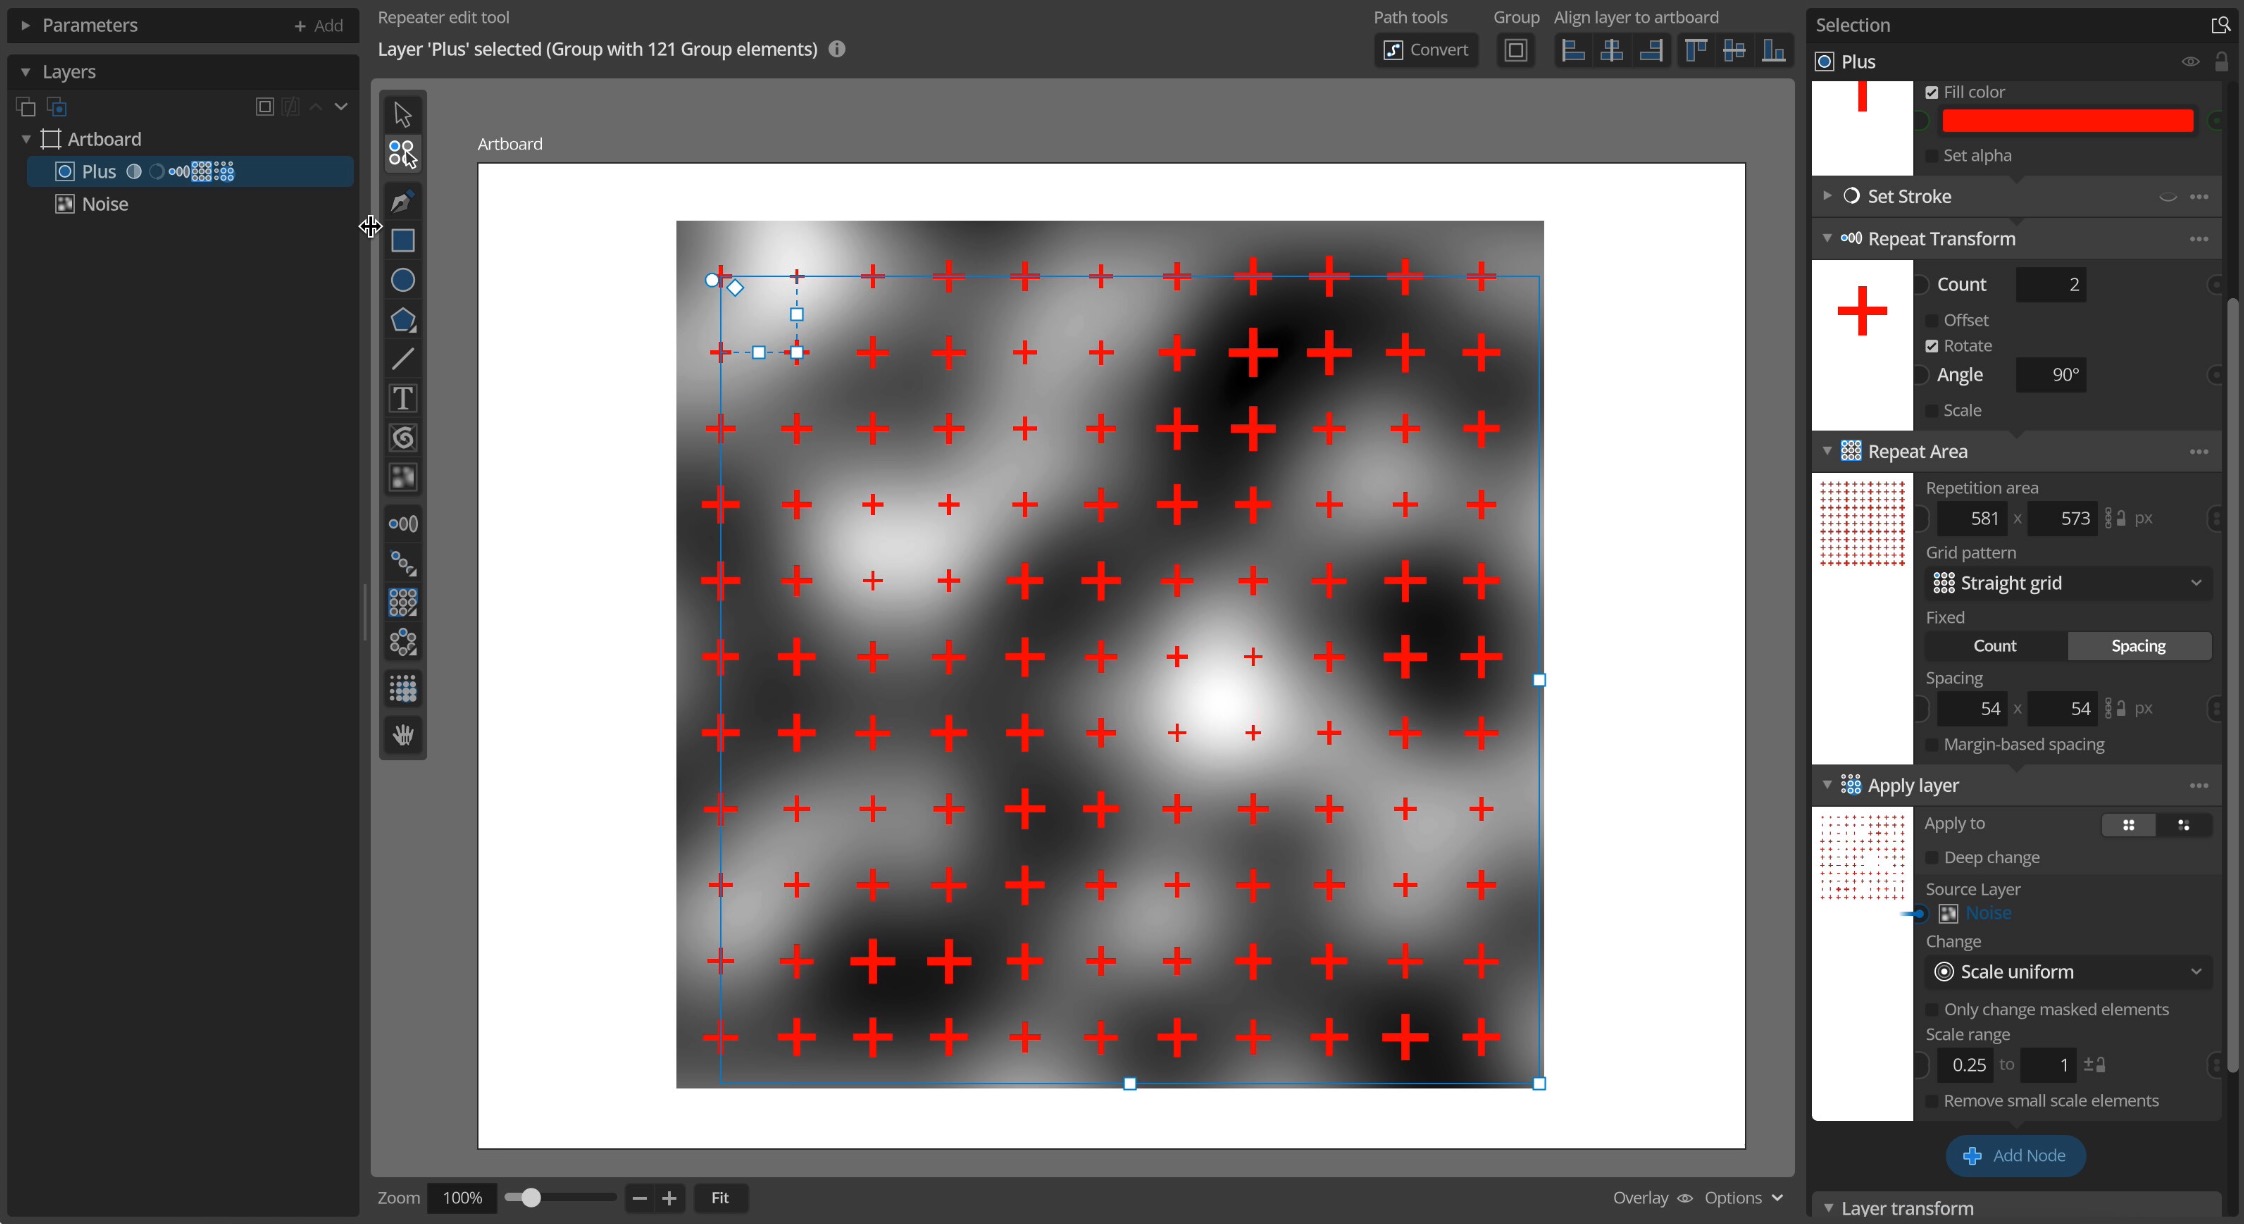Expand the Parameters panel
This screenshot has height=1224, width=2244.
[x=23, y=25]
